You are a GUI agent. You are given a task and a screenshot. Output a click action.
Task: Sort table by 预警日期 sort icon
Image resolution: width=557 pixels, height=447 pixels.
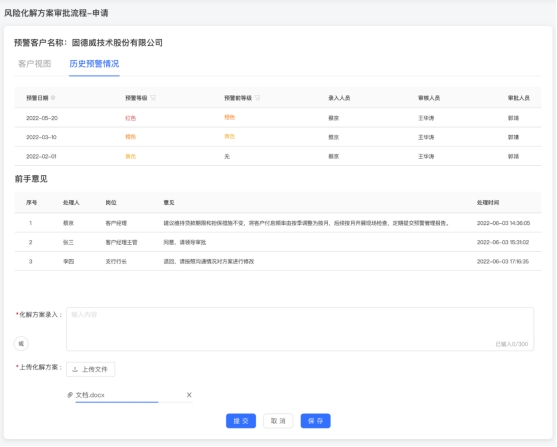click(53, 98)
